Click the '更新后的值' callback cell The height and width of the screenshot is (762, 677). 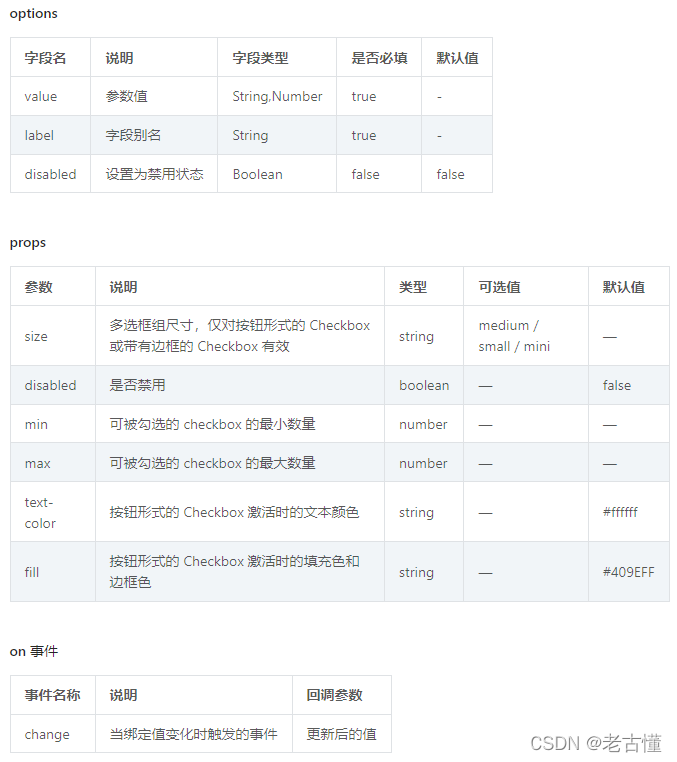(x=341, y=734)
